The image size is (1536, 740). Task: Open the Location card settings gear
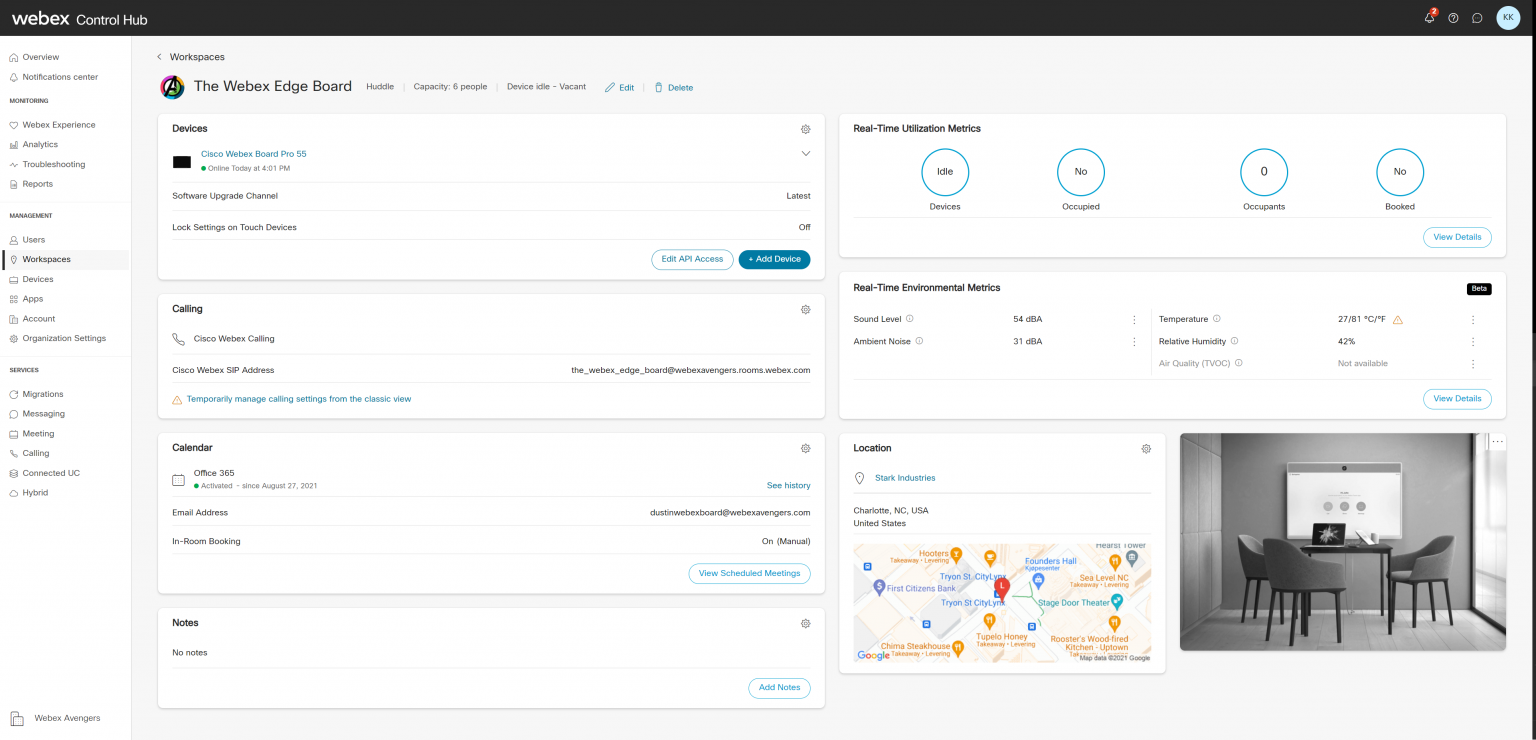coord(1146,448)
